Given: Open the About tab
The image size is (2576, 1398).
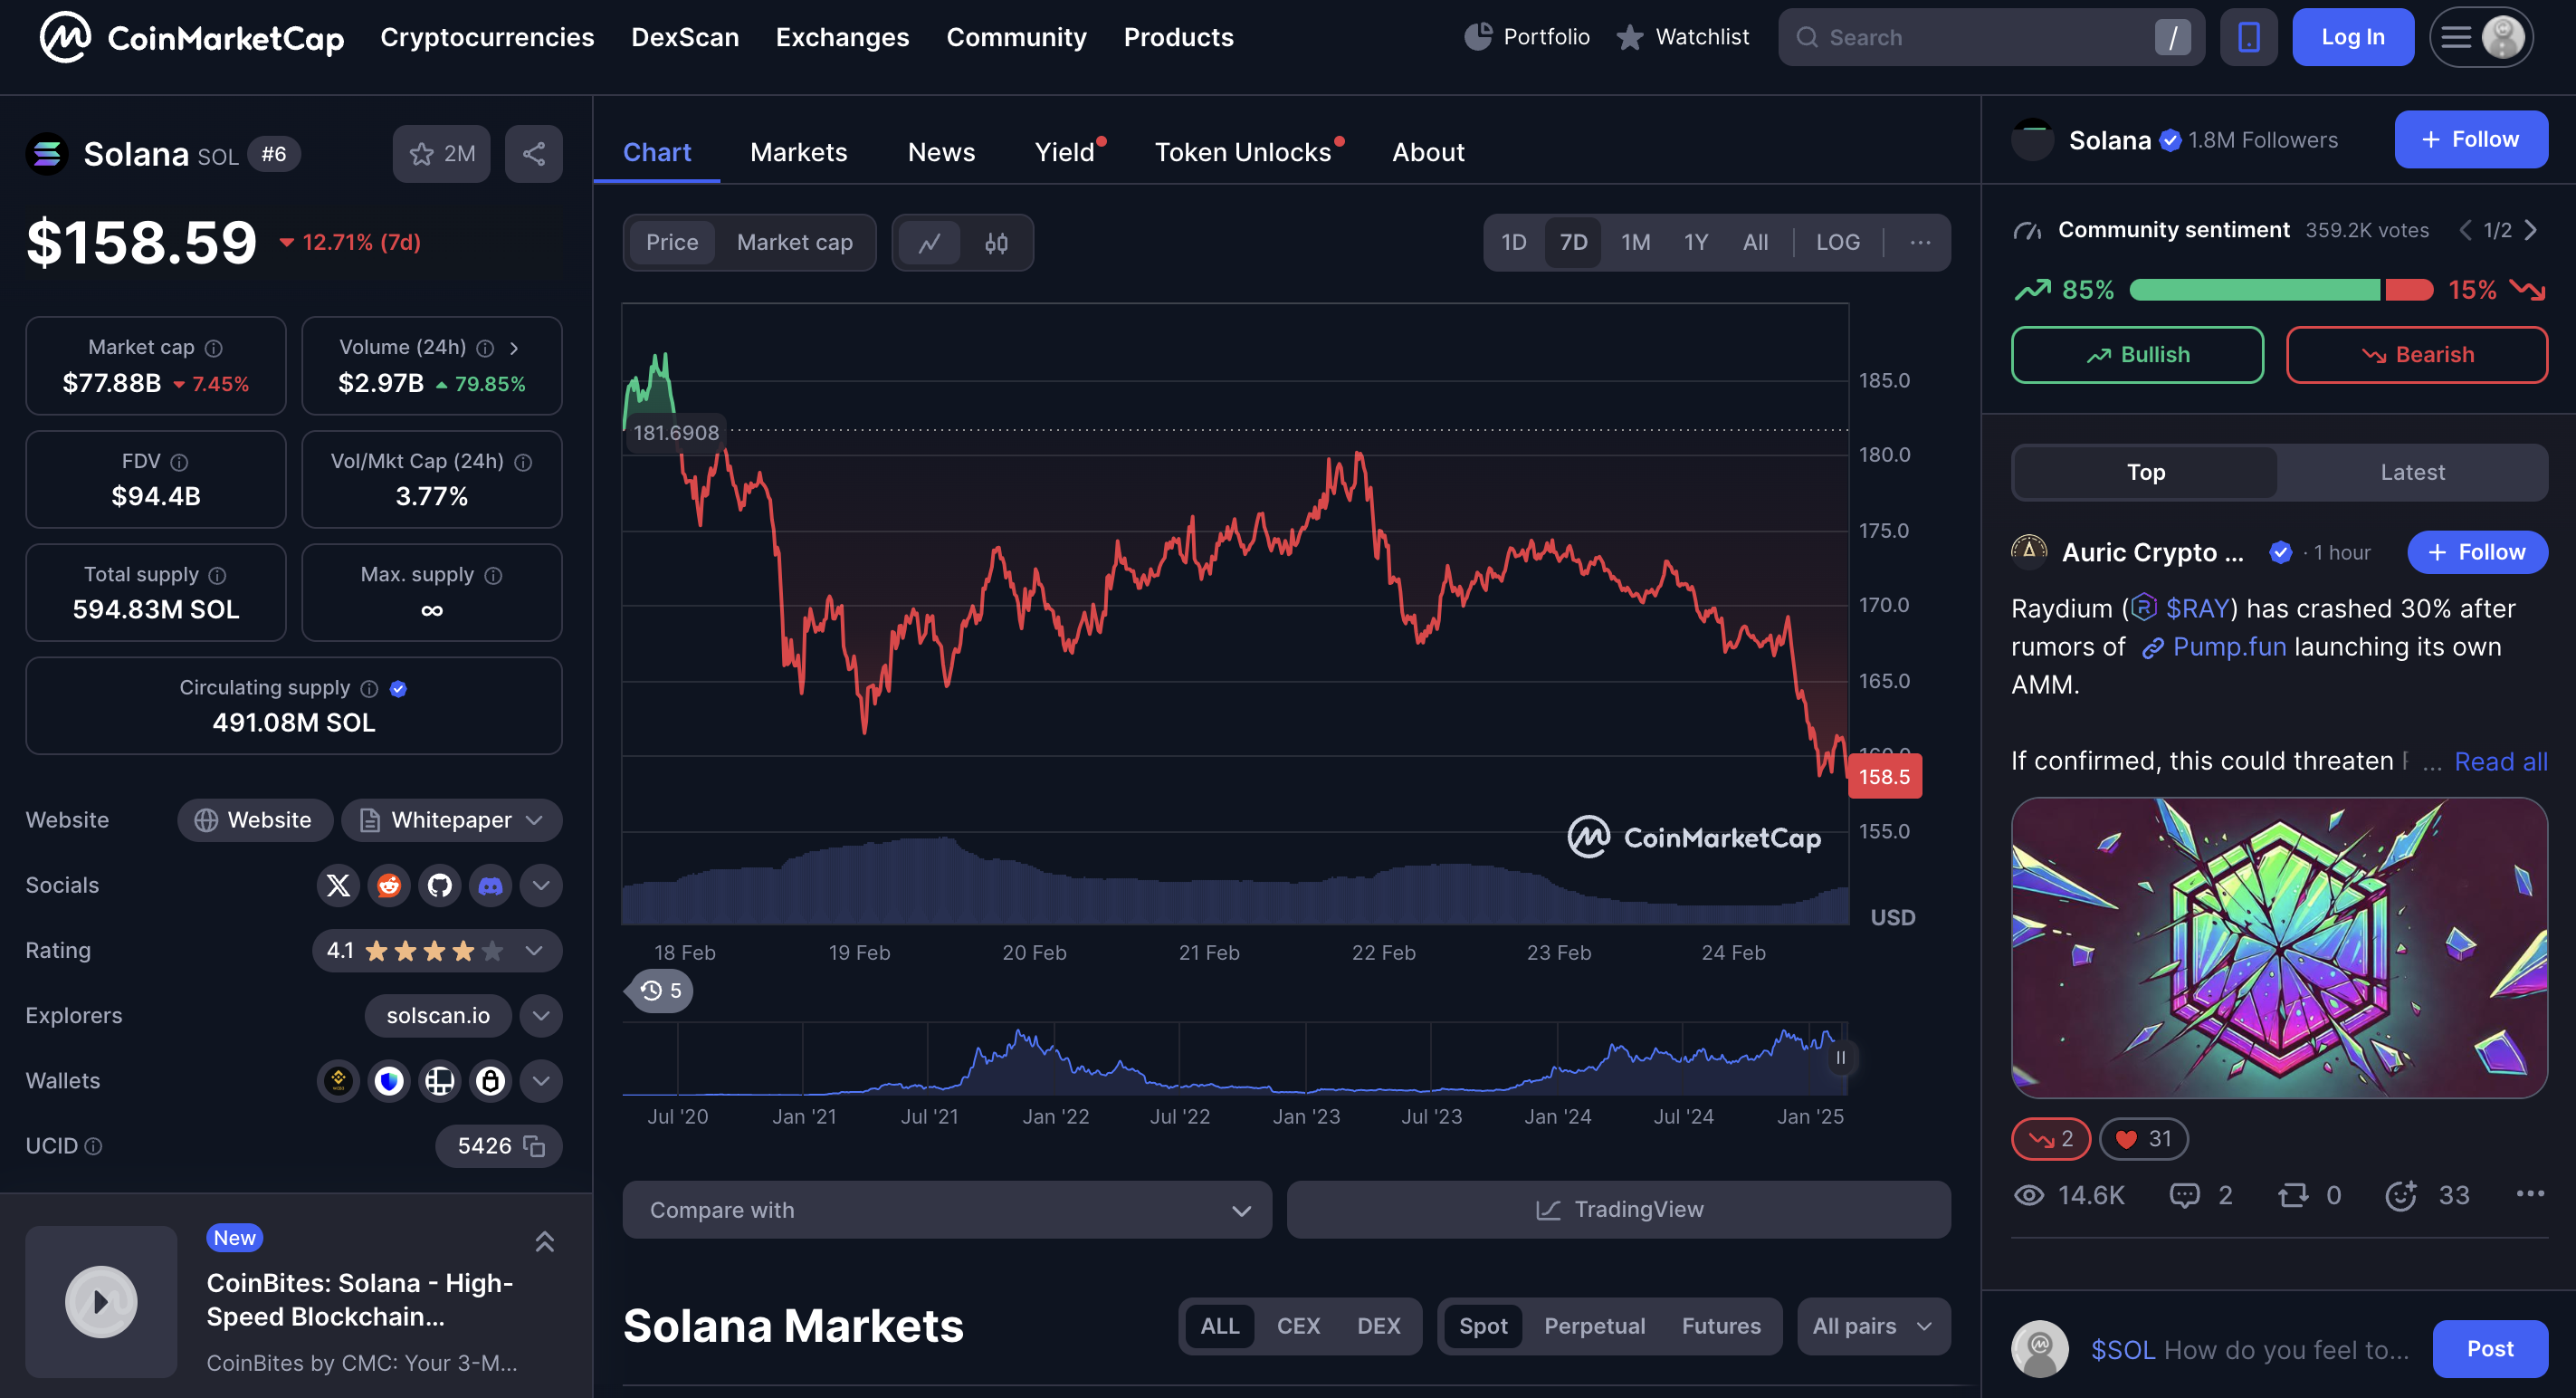Looking at the screenshot, I should pyautogui.click(x=1428, y=152).
